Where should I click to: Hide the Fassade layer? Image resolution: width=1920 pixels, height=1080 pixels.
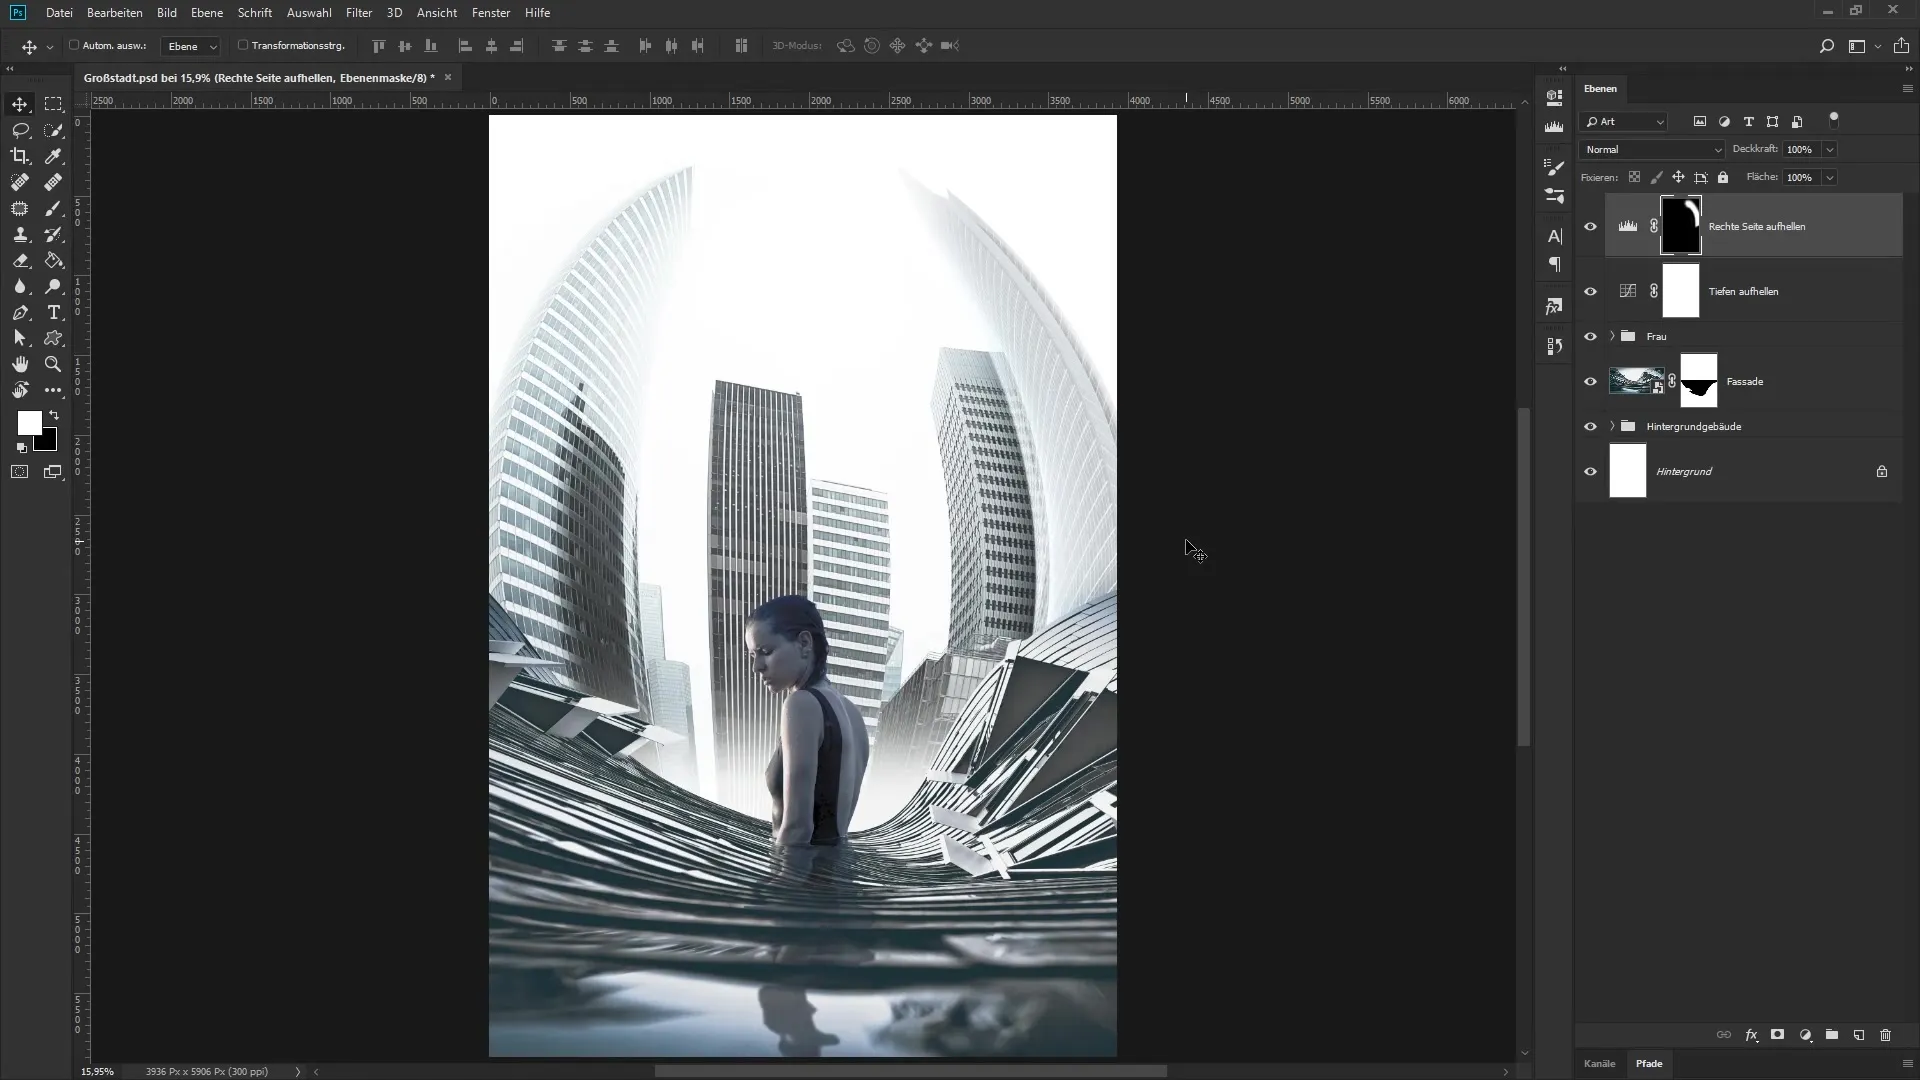[1590, 381]
